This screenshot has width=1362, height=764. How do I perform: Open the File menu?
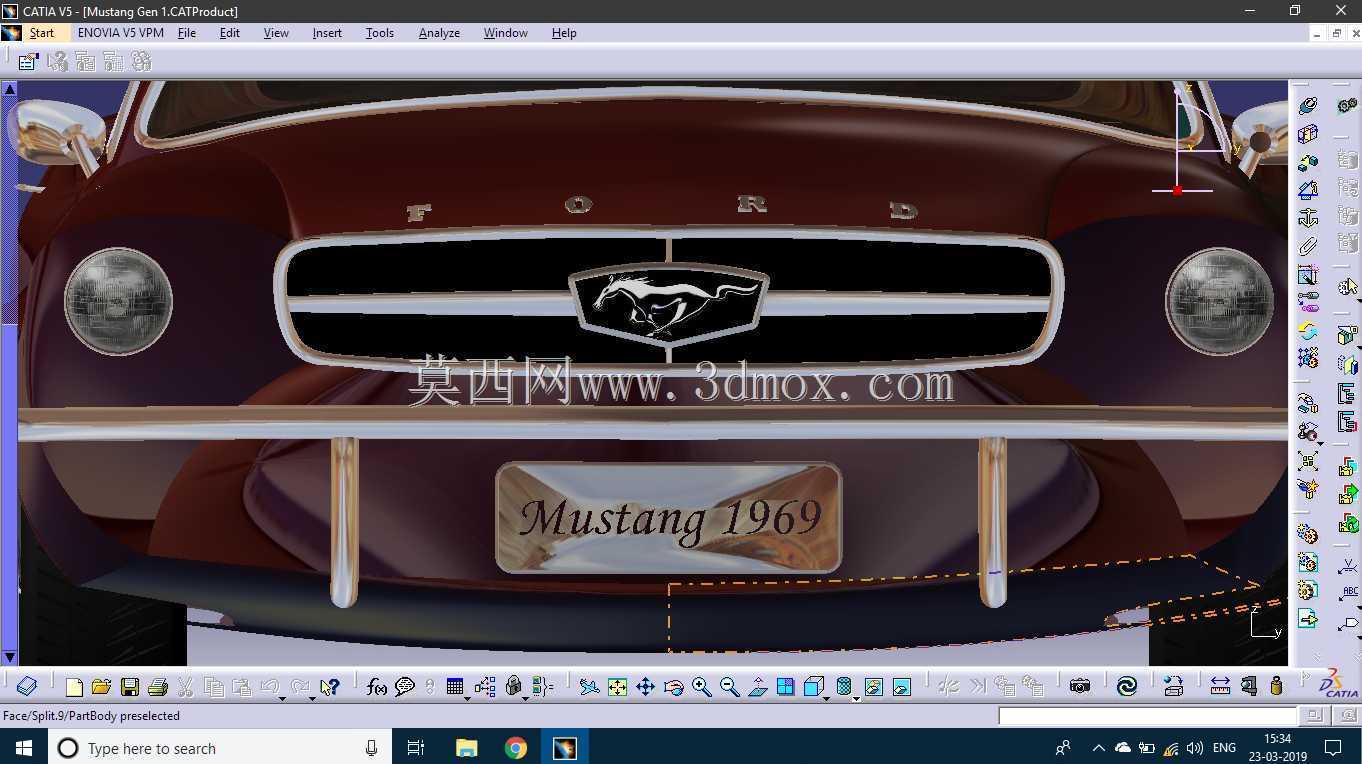click(187, 33)
